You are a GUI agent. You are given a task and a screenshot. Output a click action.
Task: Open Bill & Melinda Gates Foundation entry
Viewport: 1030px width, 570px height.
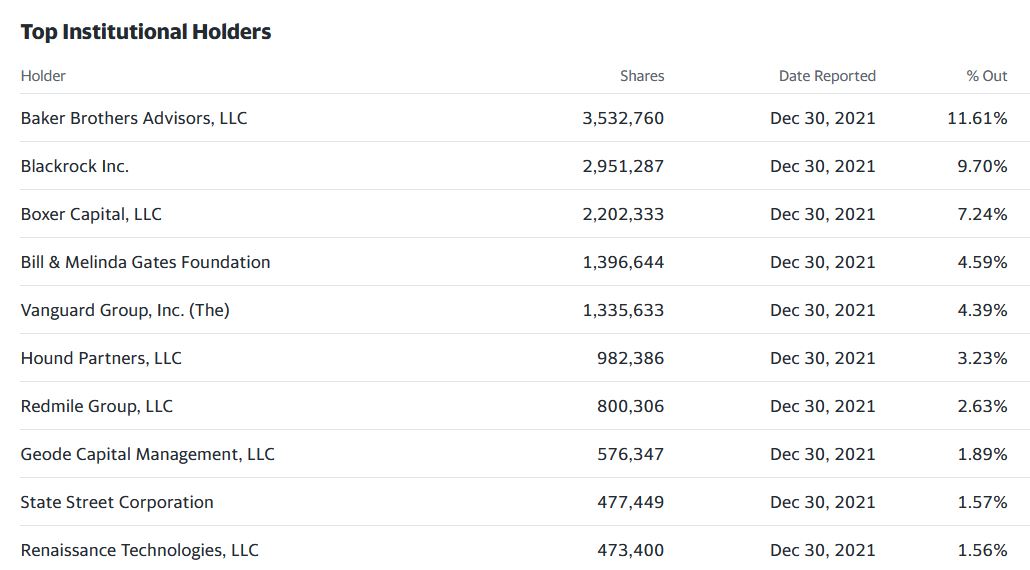click(145, 262)
